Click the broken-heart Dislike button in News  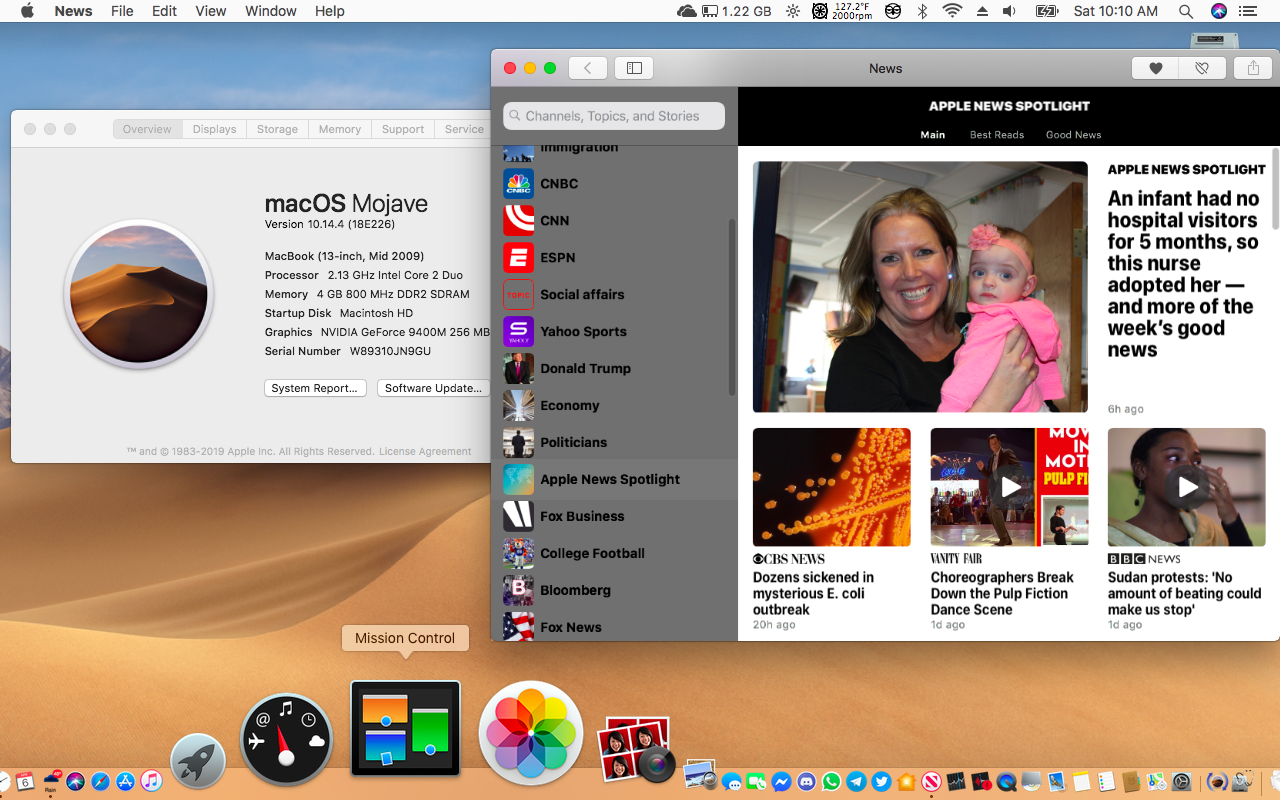1202,68
